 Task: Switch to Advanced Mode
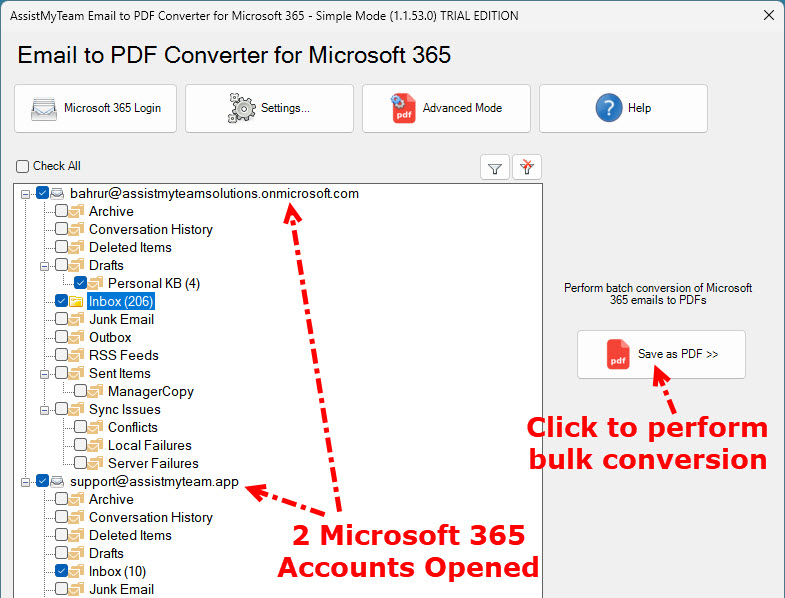click(446, 108)
